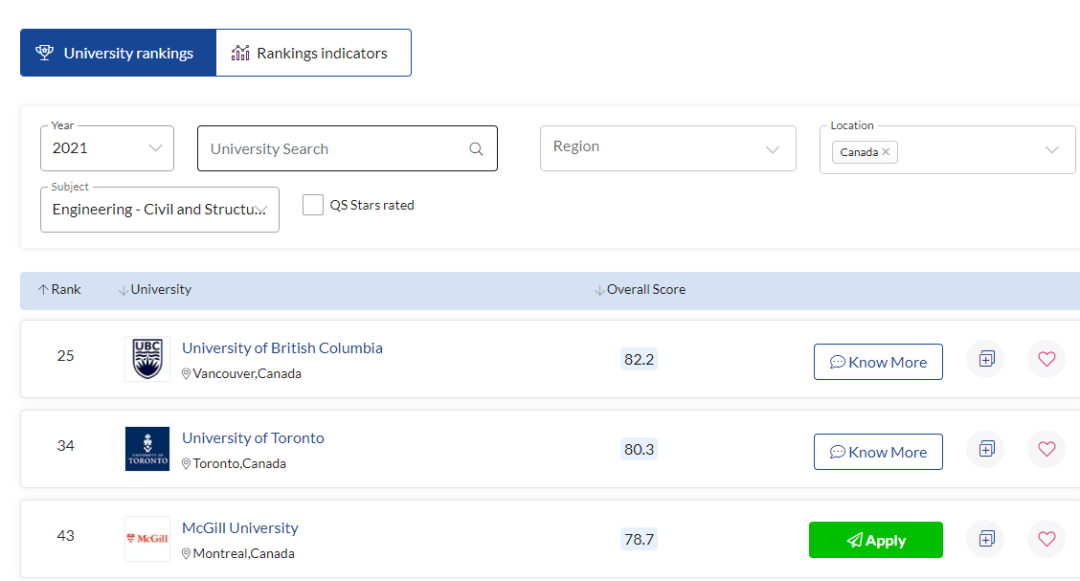1080x581 pixels.
Task: Click the trophy icon on rankings tab
Action: pos(45,52)
